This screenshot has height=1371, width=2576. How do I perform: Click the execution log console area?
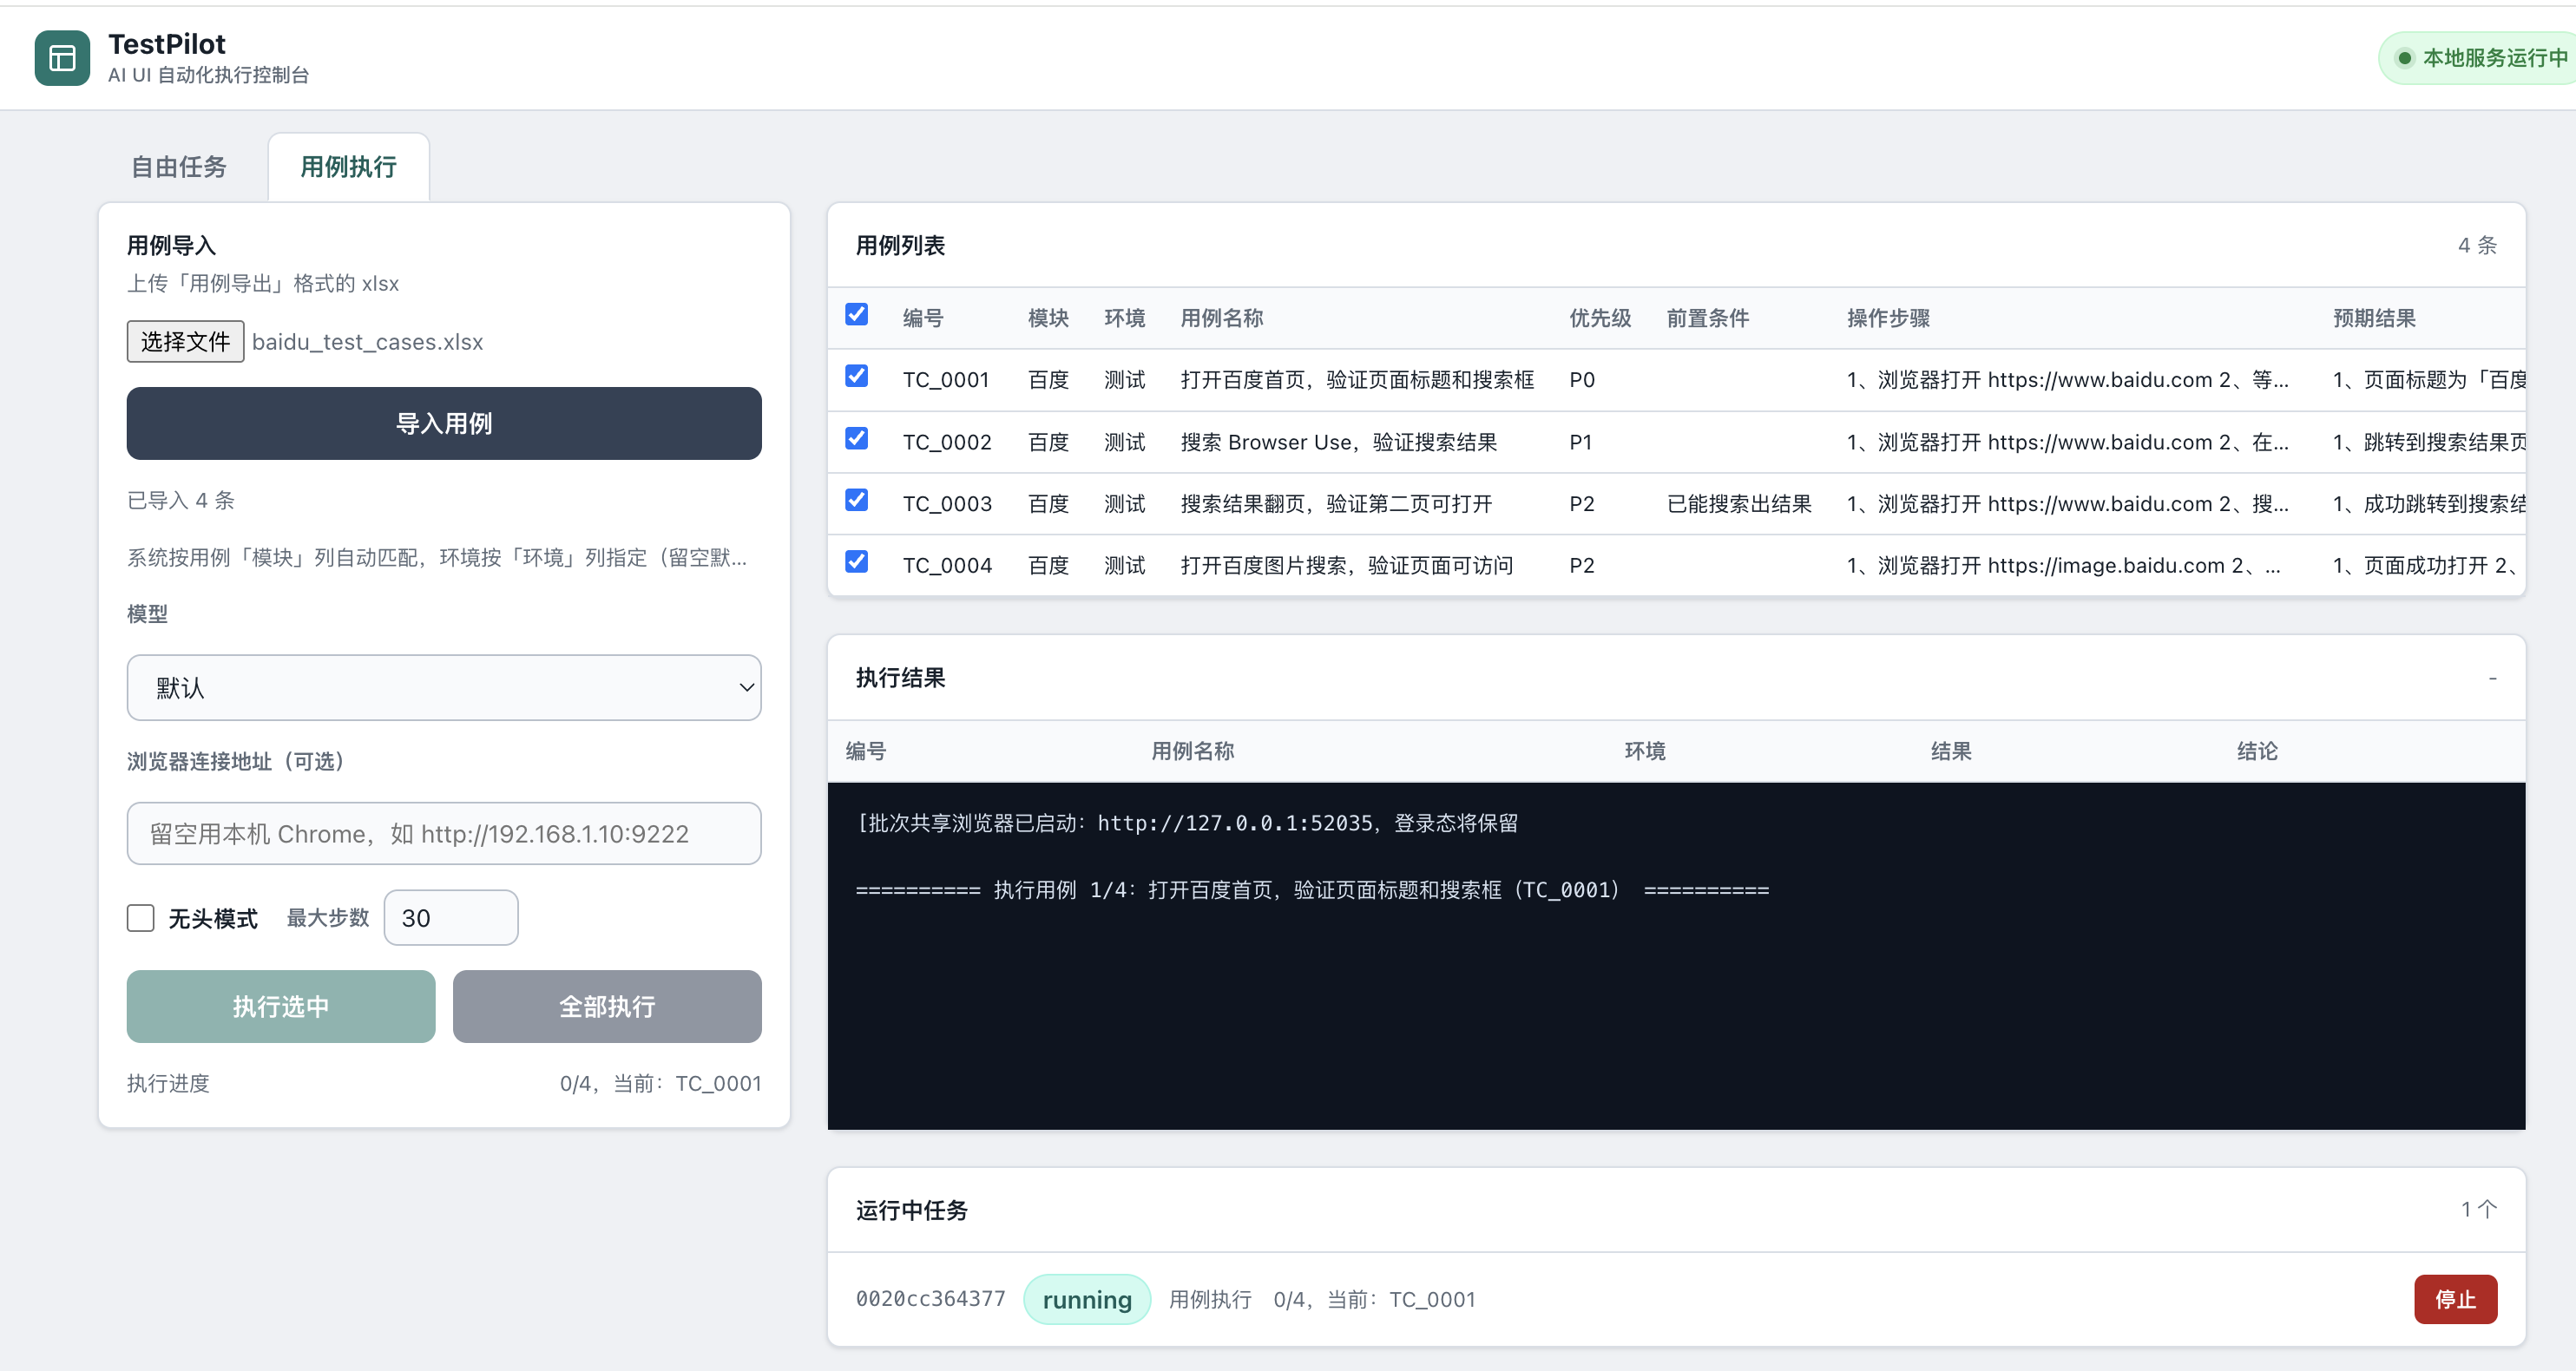click(x=1676, y=956)
